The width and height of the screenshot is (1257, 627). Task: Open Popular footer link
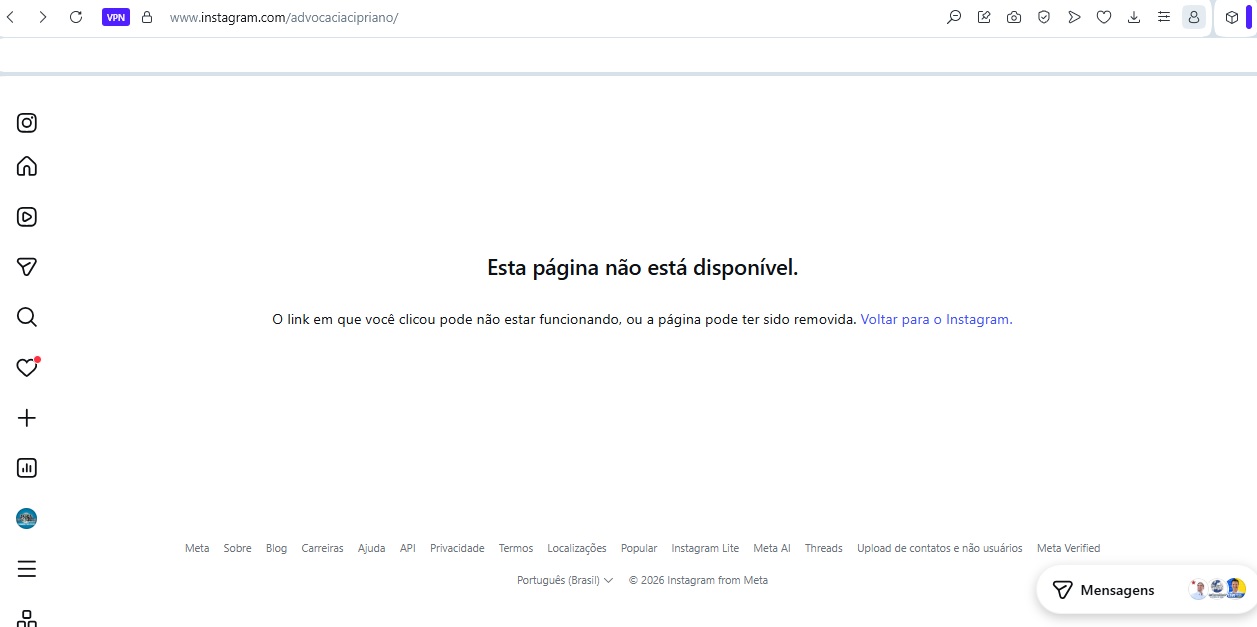(639, 548)
